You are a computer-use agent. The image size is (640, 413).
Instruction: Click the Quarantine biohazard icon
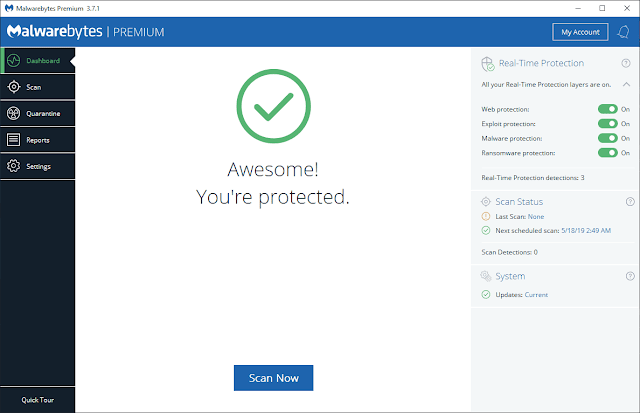coord(13,113)
